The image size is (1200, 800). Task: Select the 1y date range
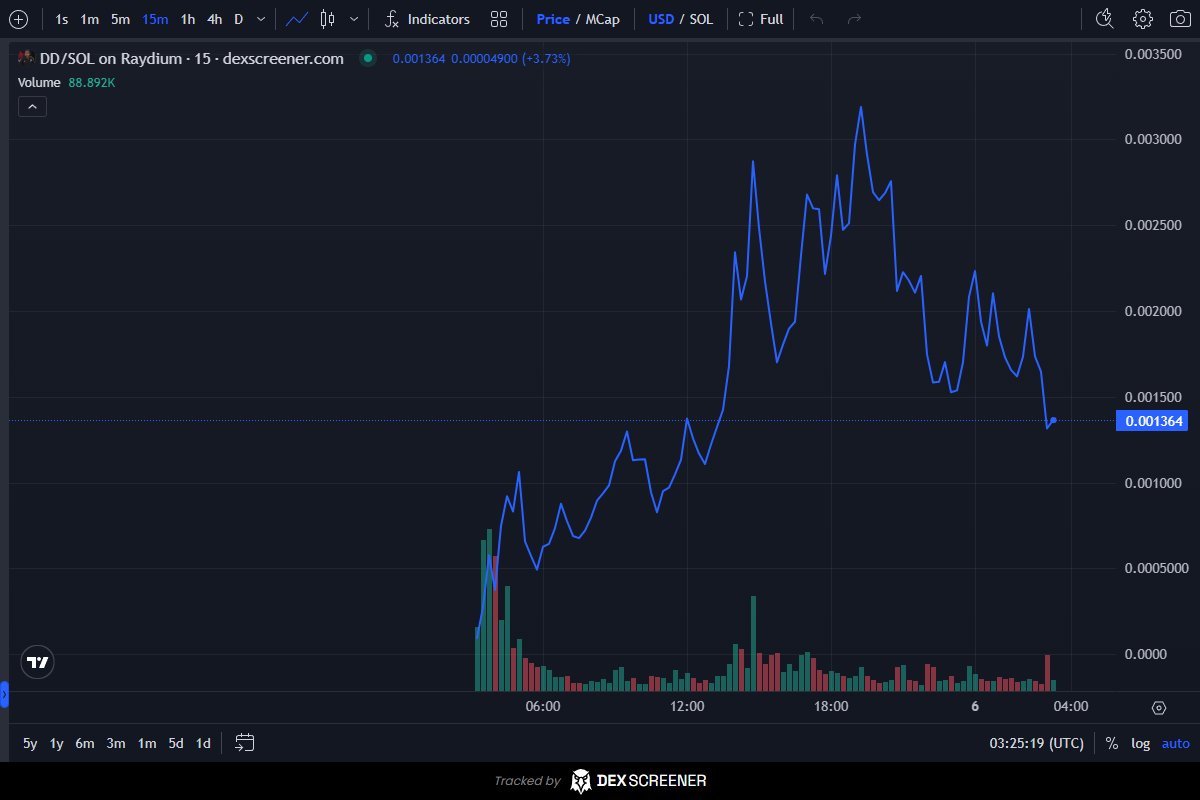pyautogui.click(x=57, y=743)
